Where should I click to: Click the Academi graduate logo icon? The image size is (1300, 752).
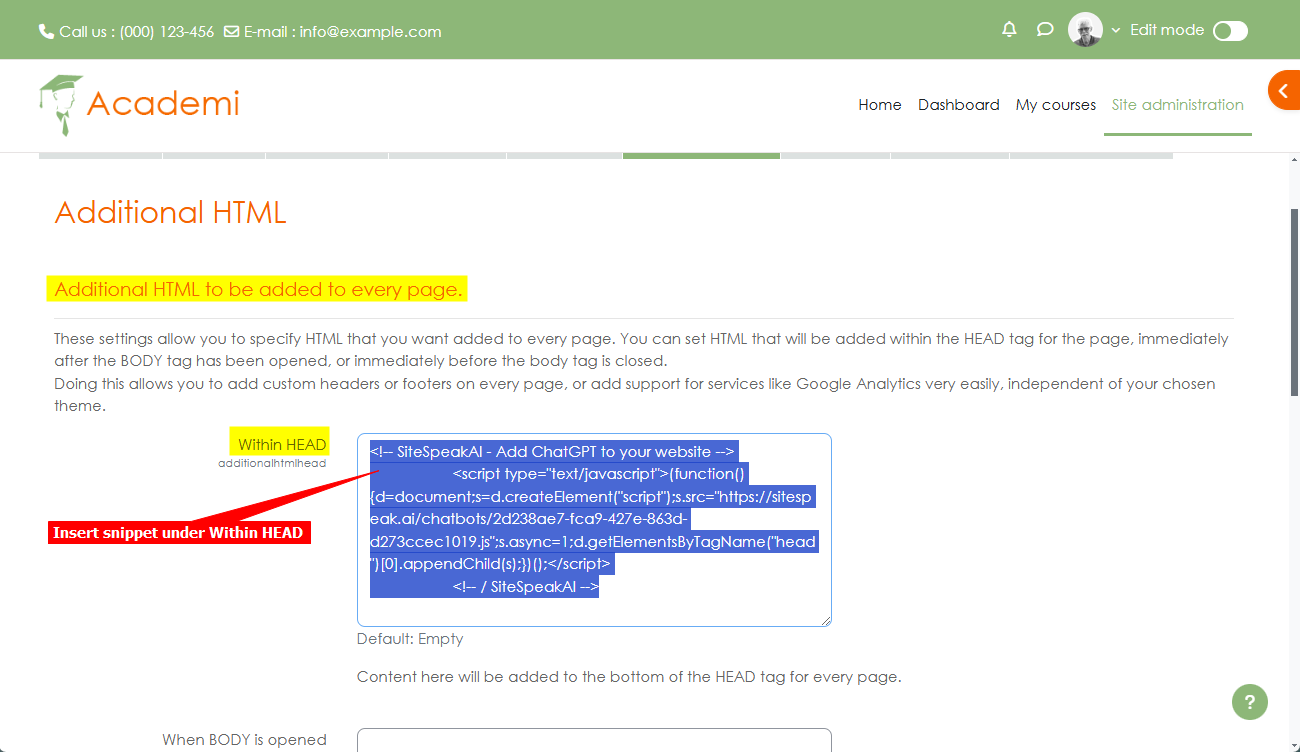pyautogui.click(x=61, y=105)
